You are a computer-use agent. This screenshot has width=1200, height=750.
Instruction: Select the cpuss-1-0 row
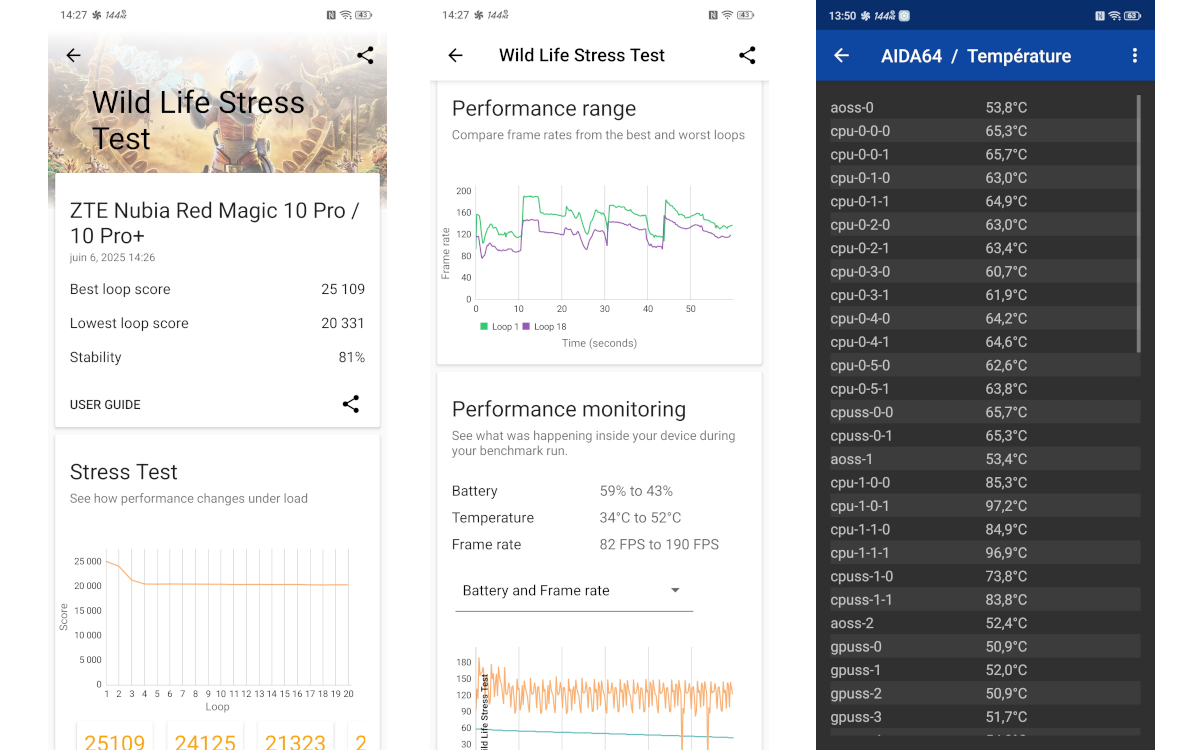click(983, 576)
